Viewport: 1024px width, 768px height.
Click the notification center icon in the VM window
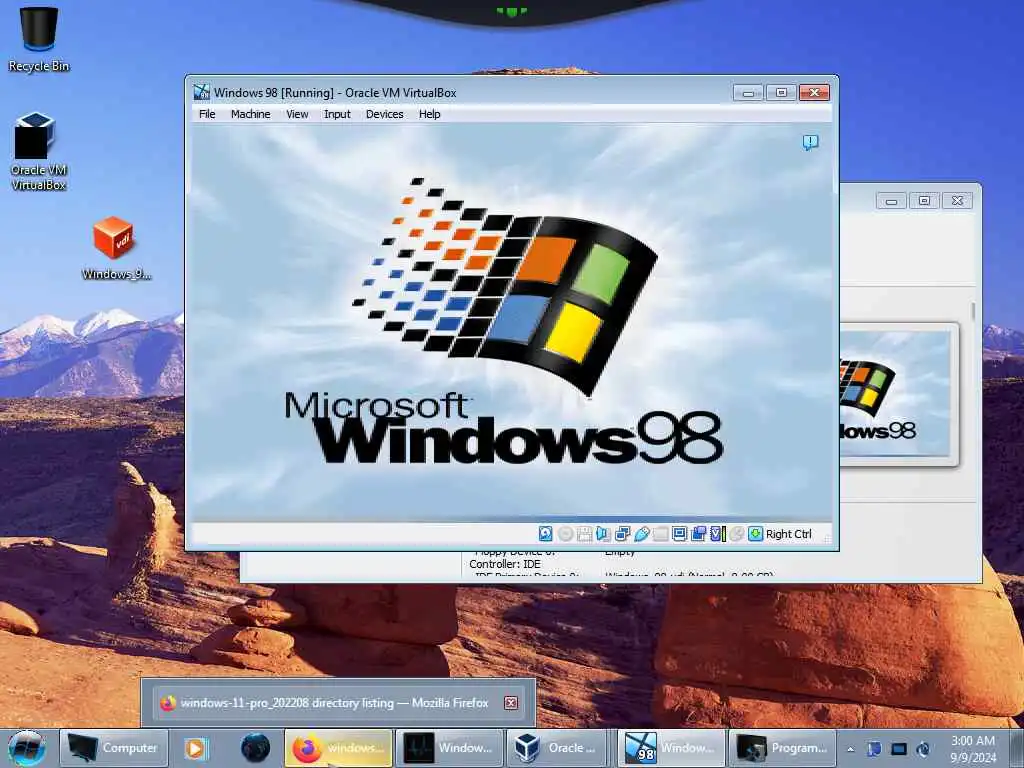click(x=810, y=142)
